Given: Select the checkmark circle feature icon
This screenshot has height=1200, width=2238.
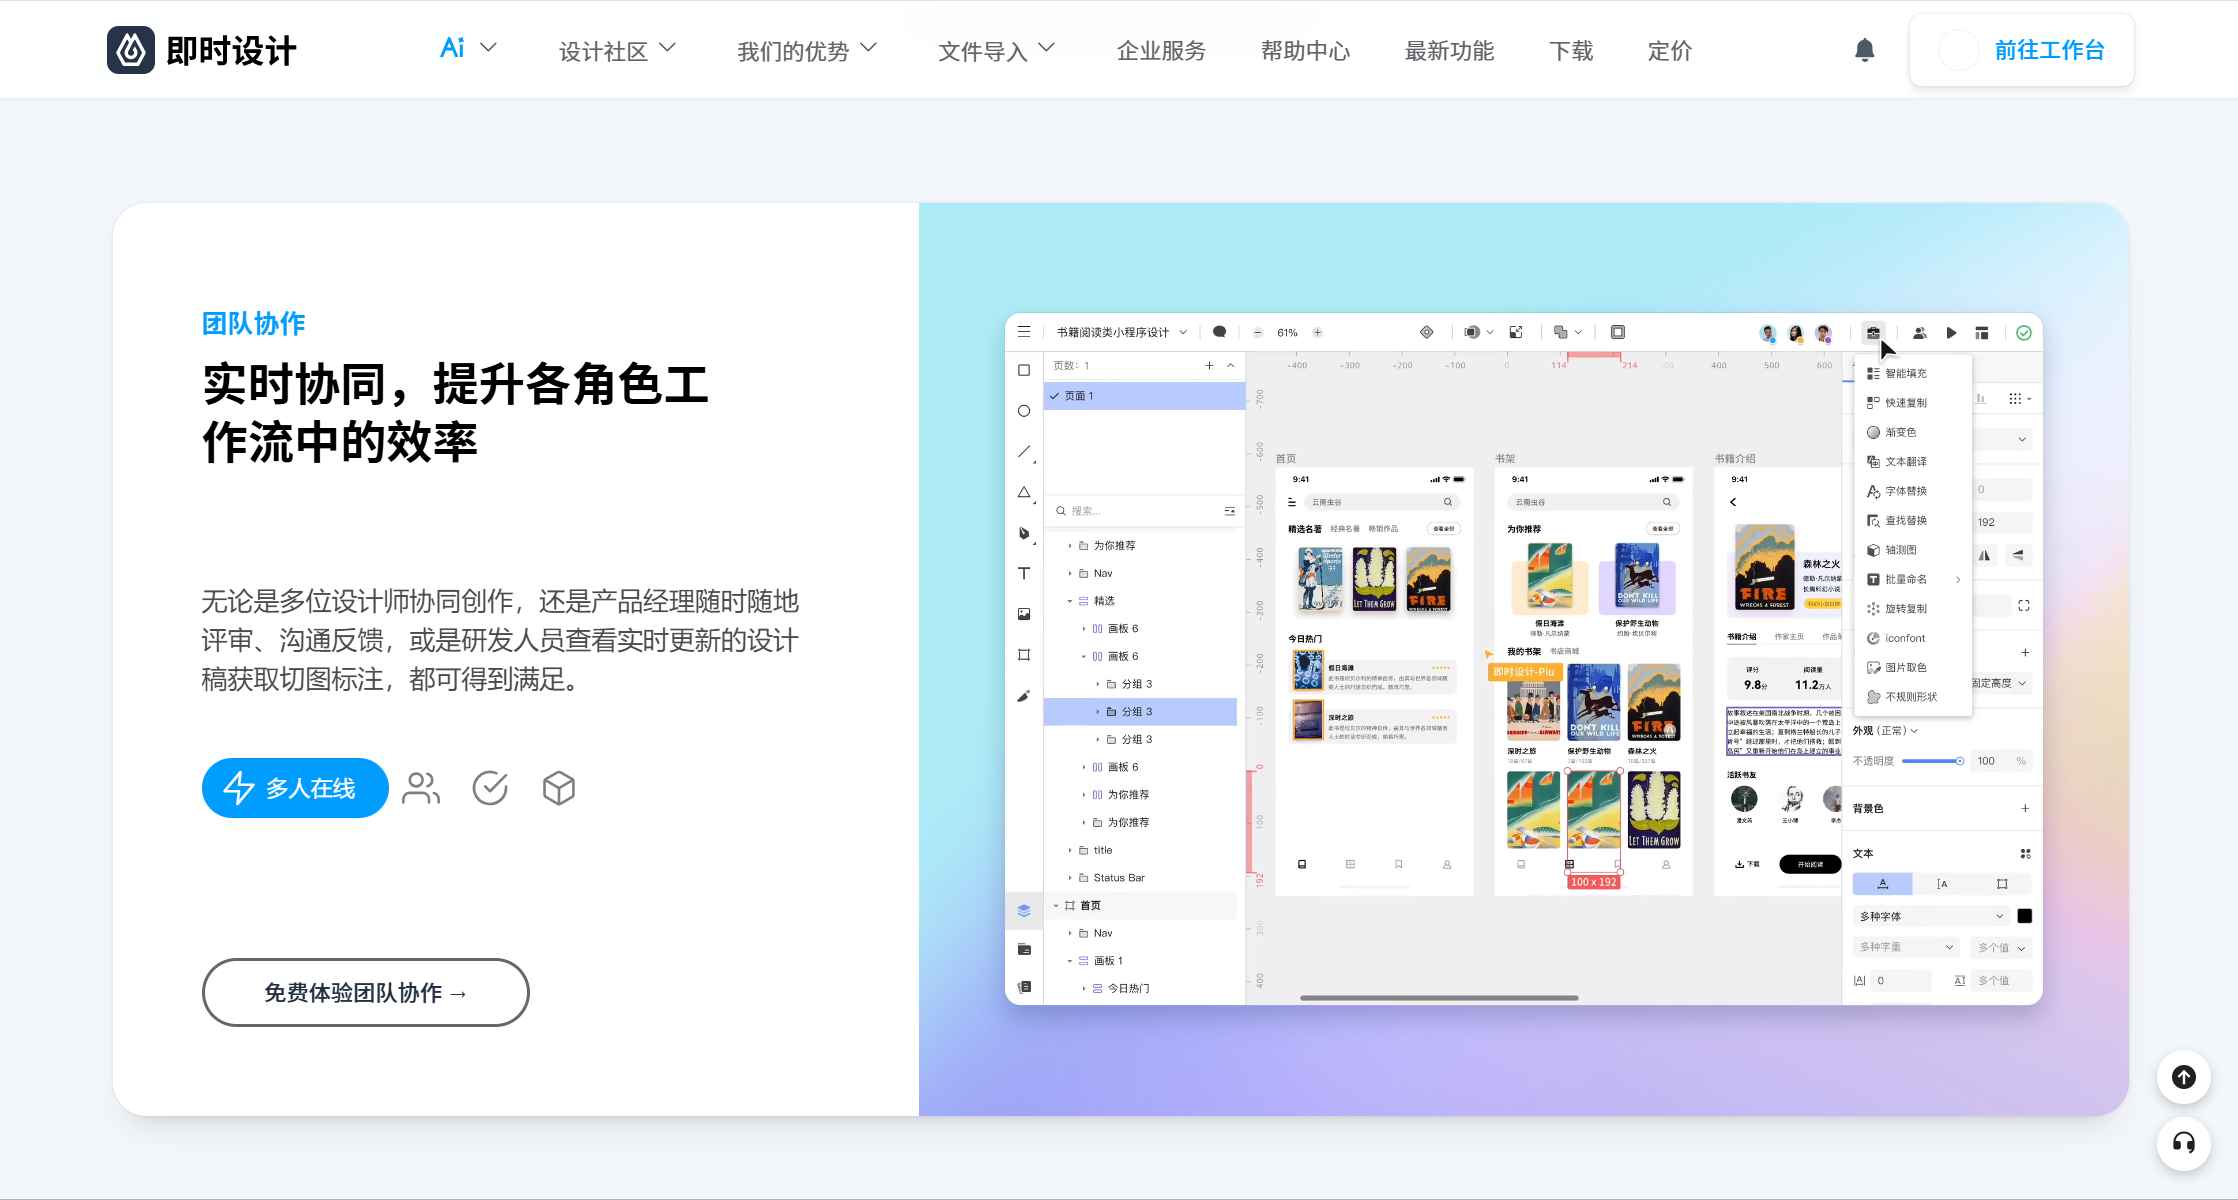Looking at the screenshot, I should (x=490, y=789).
